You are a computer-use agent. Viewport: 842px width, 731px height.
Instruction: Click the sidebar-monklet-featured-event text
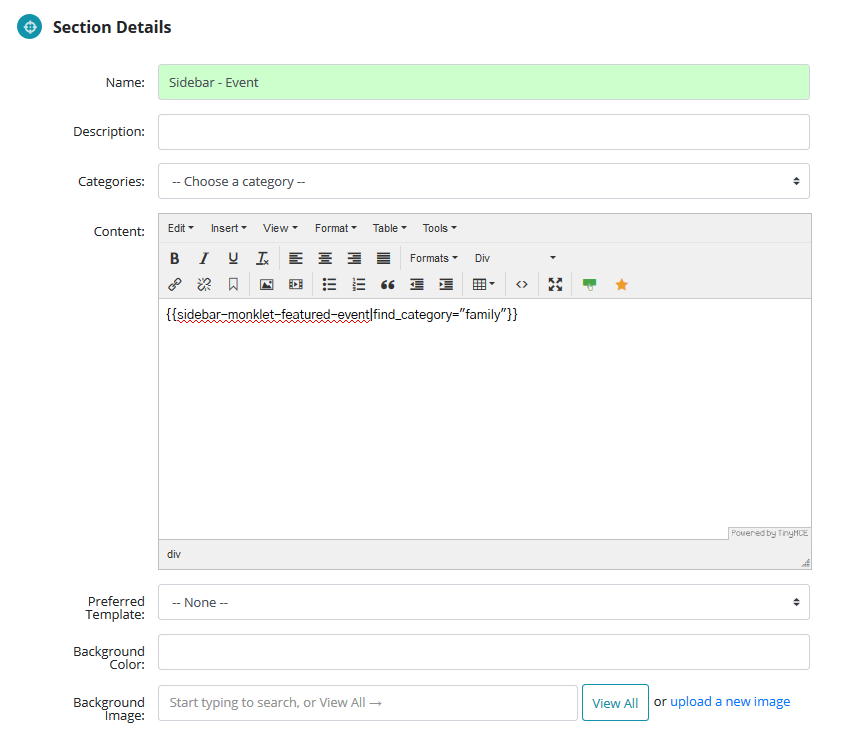[x=273, y=315]
